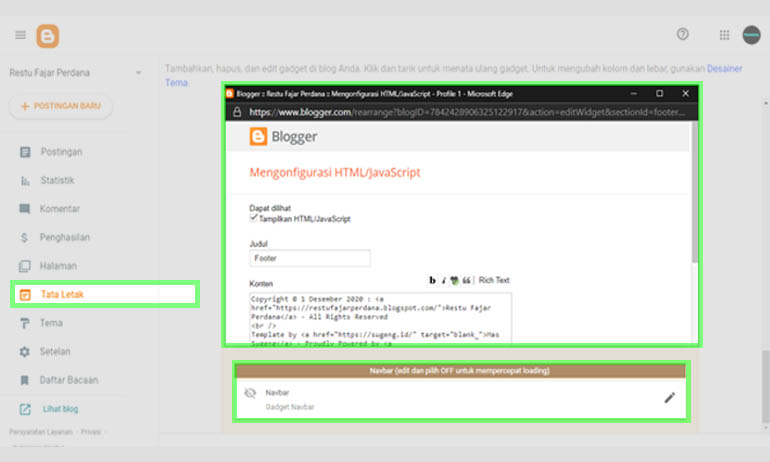Click the blockquote quotation icon
Viewport: 770px width, 462px height.
(x=466, y=280)
